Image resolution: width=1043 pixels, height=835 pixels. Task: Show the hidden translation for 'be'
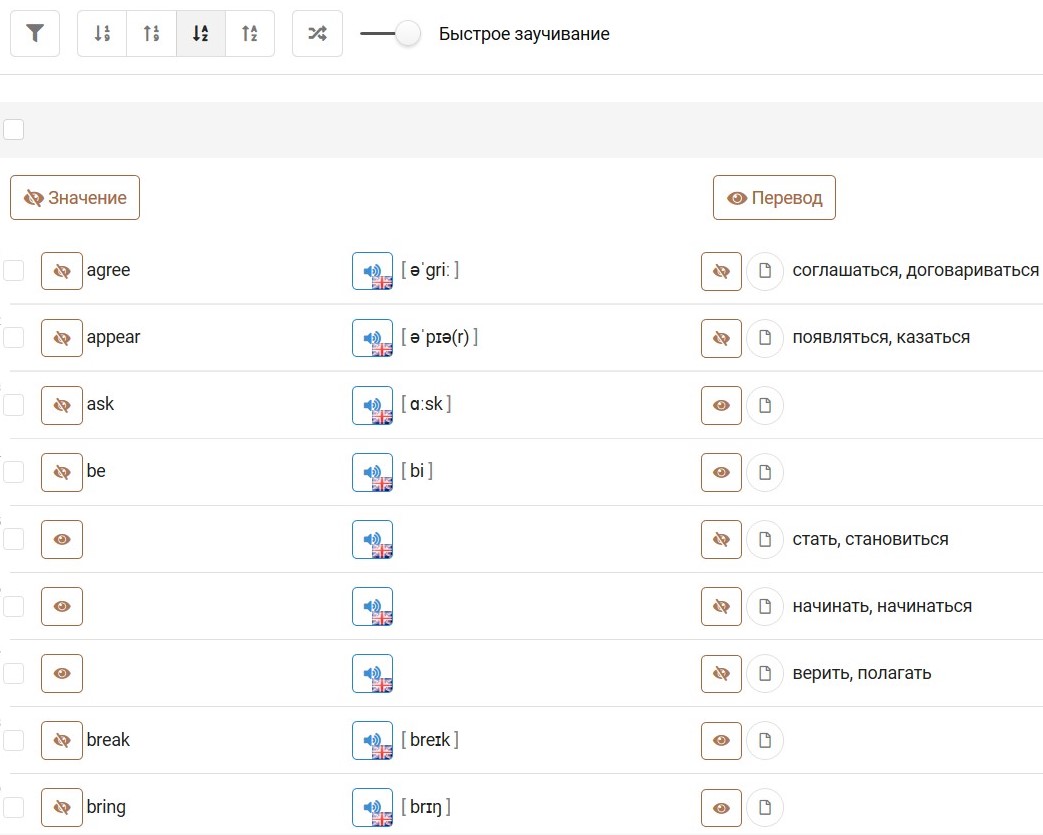[x=721, y=472]
